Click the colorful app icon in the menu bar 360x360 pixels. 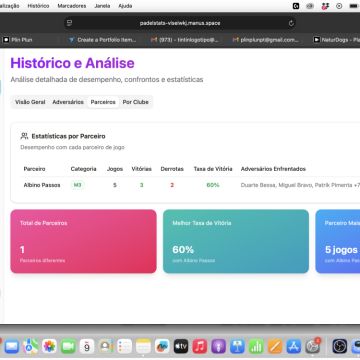point(325,6)
